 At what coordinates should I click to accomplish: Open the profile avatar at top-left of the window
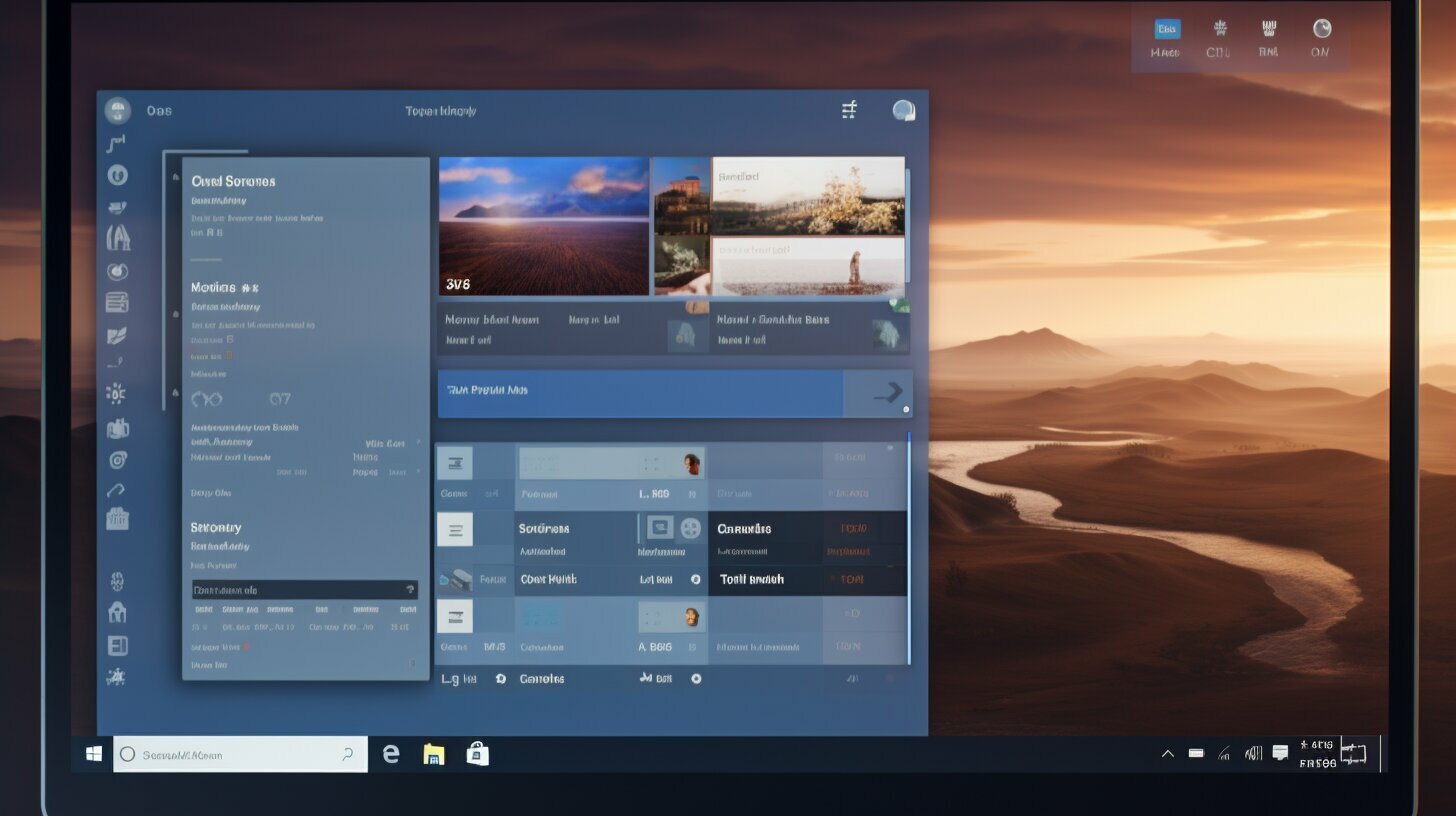tap(118, 110)
